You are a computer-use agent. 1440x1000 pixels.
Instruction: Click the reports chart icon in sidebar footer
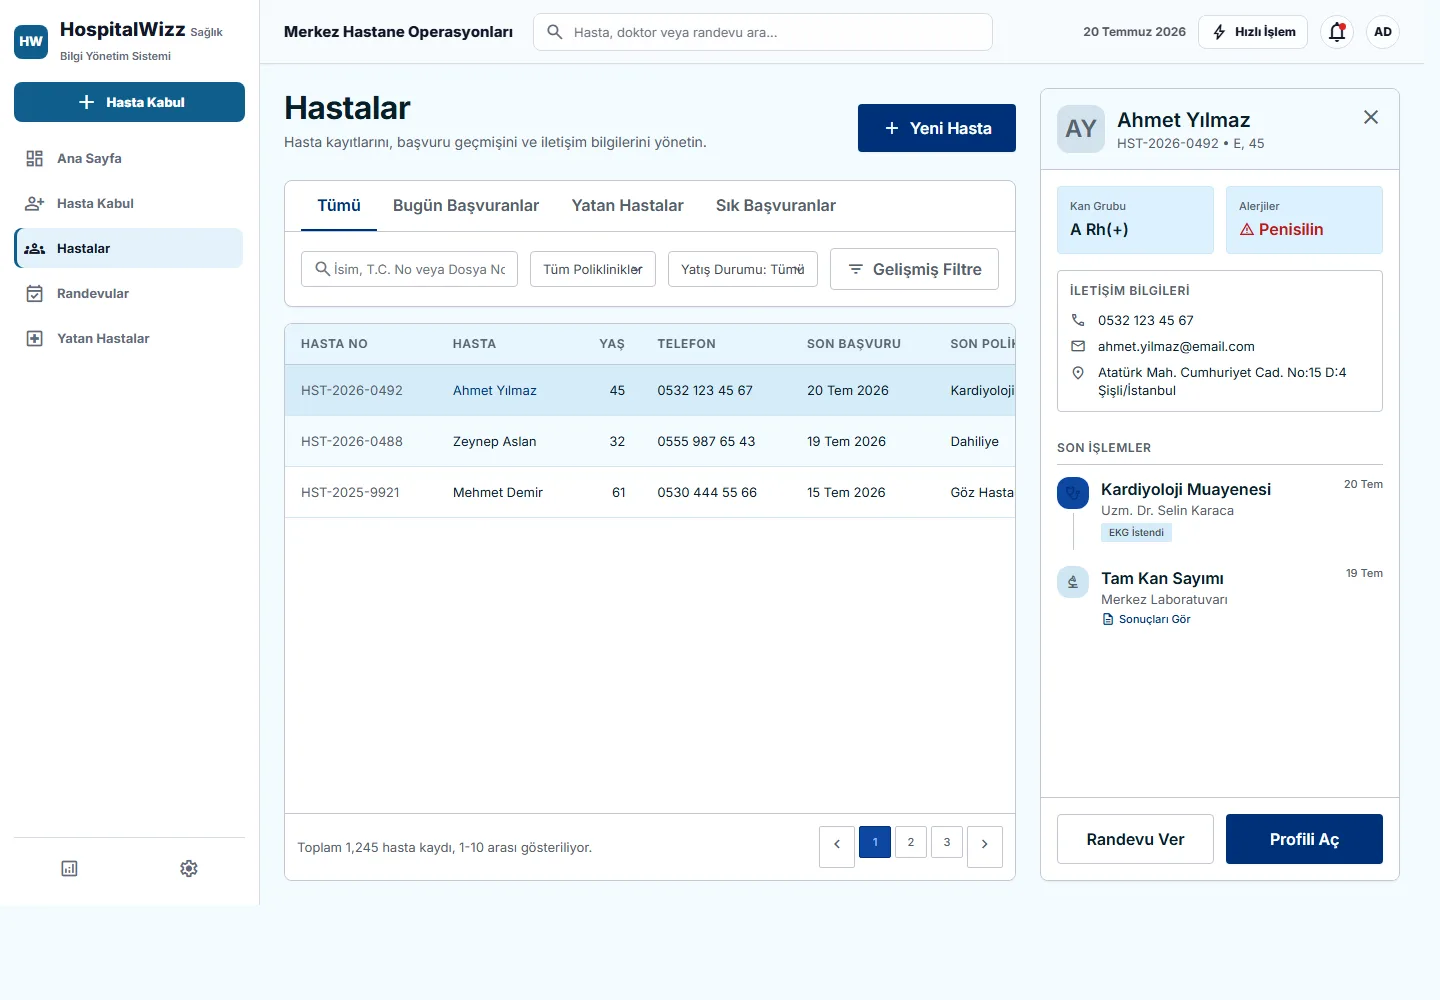(x=69, y=868)
